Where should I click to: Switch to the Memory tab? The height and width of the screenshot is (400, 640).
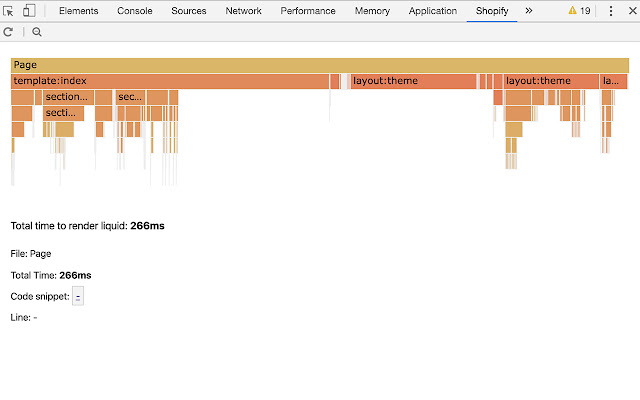click(372, 11)
